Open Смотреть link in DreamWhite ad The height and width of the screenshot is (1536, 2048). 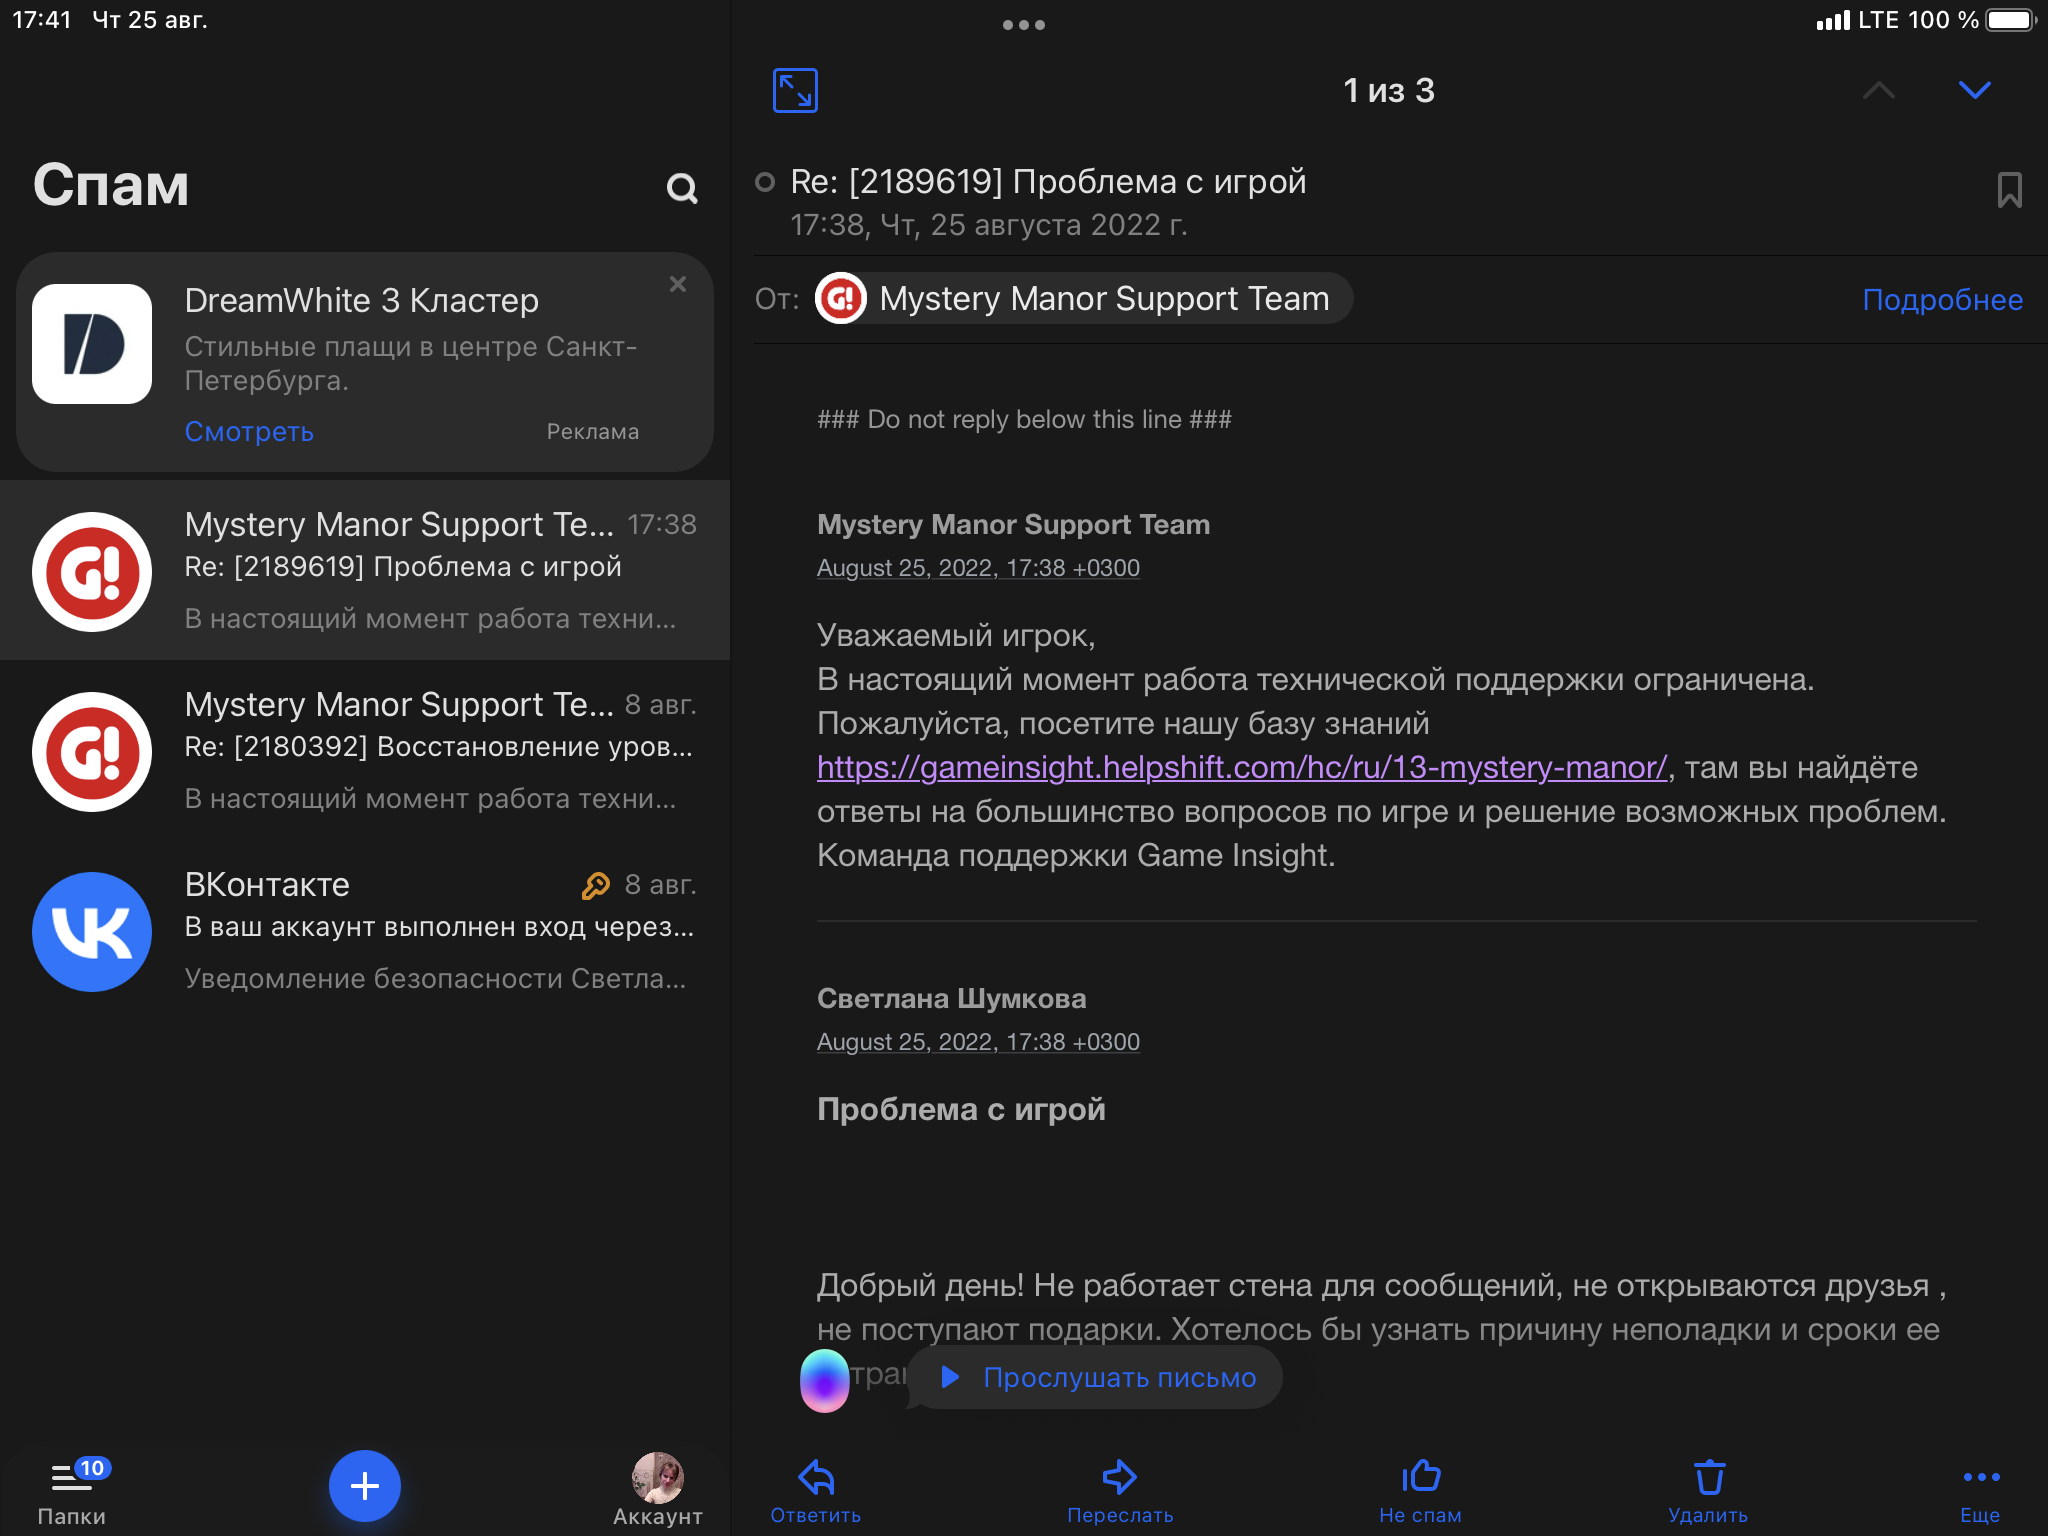(249, 432)
